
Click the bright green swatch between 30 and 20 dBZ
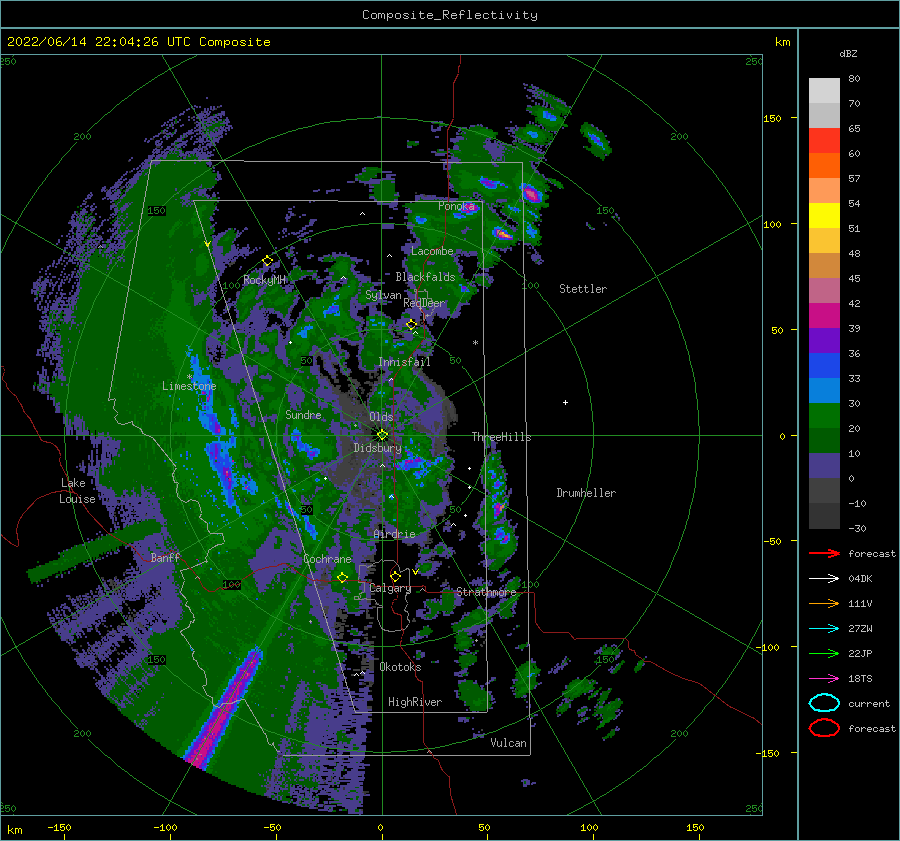824,416
